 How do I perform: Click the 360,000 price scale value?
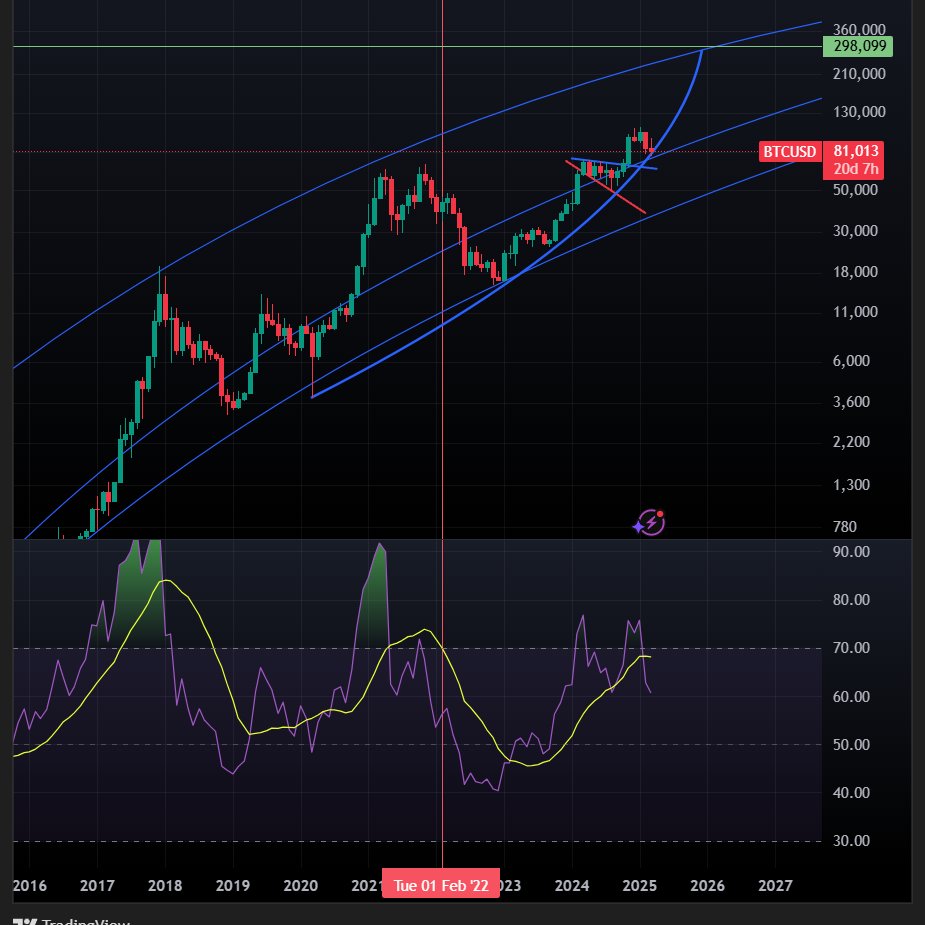point(859,29)
